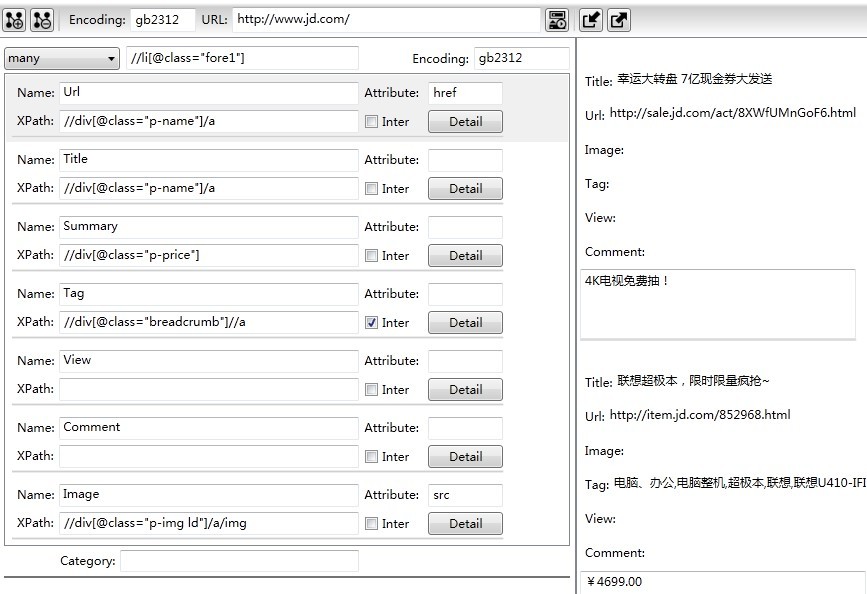This screenshot has height=594, width=867.
Task: Click the Name field containing Image
Action: tap(208, 494)
